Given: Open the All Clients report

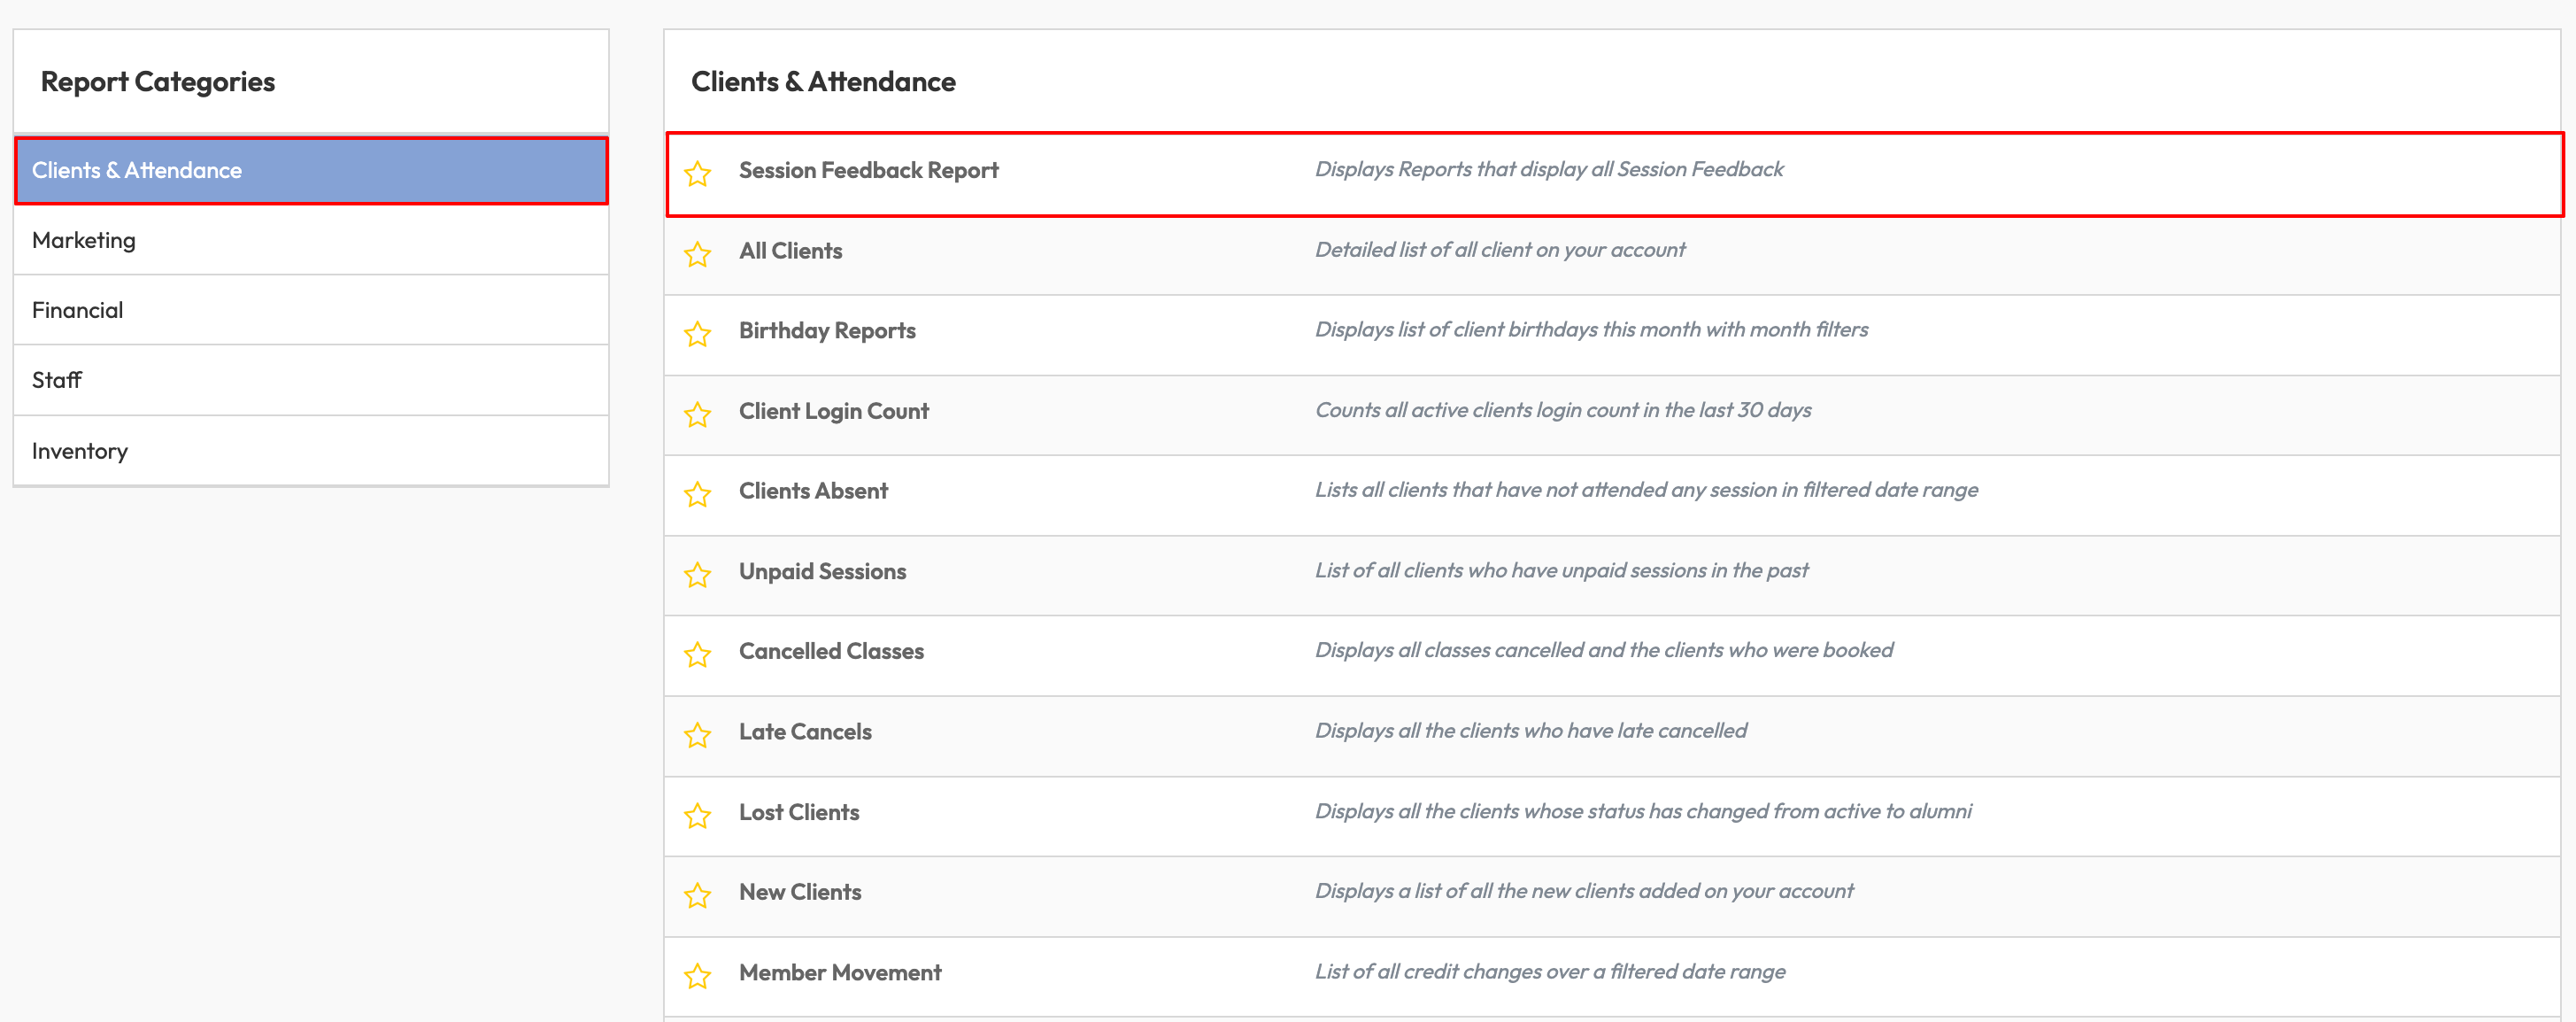Looking at the screenshot, I should coord(790,251).
